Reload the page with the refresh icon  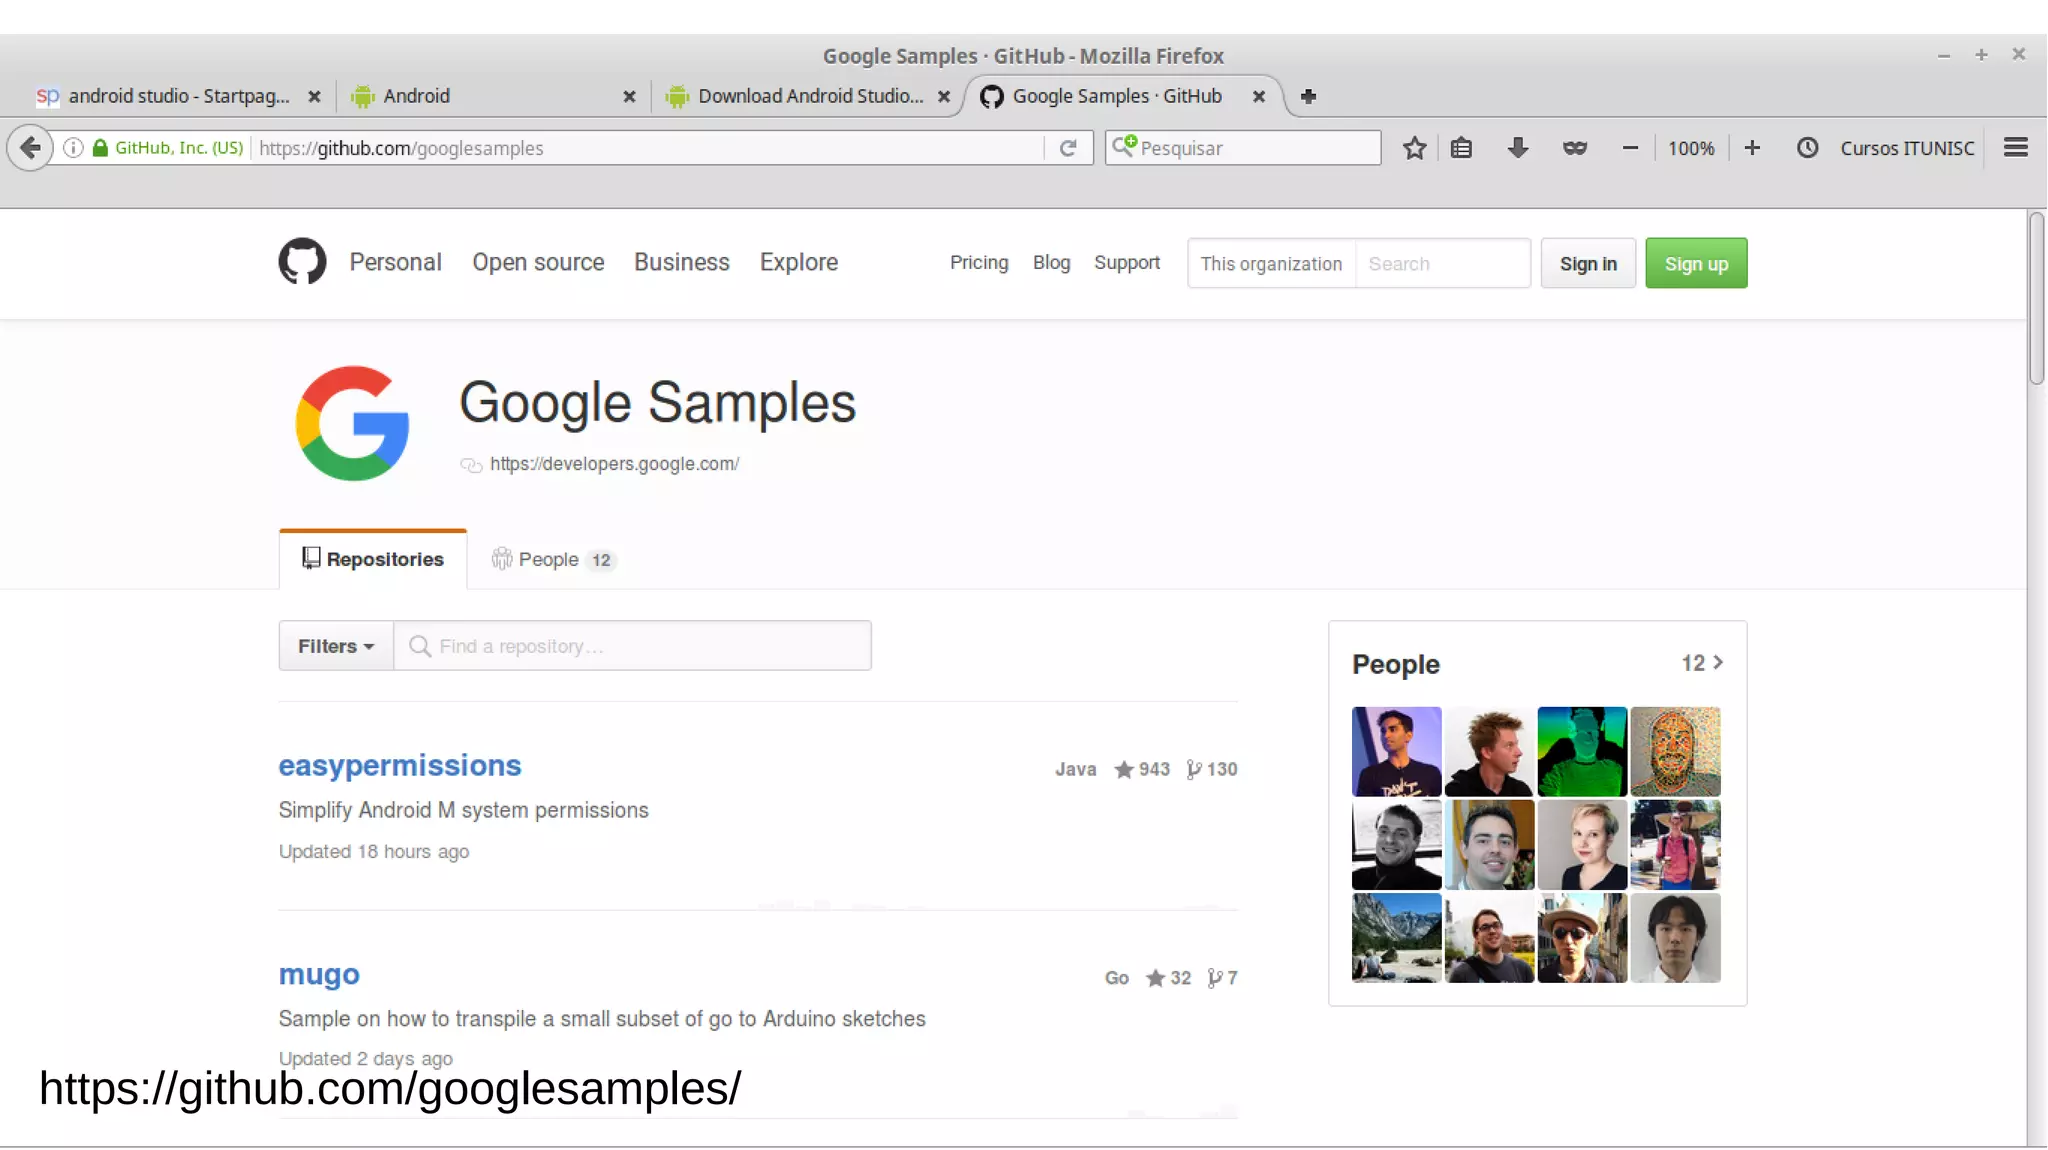coord(1068,148)
